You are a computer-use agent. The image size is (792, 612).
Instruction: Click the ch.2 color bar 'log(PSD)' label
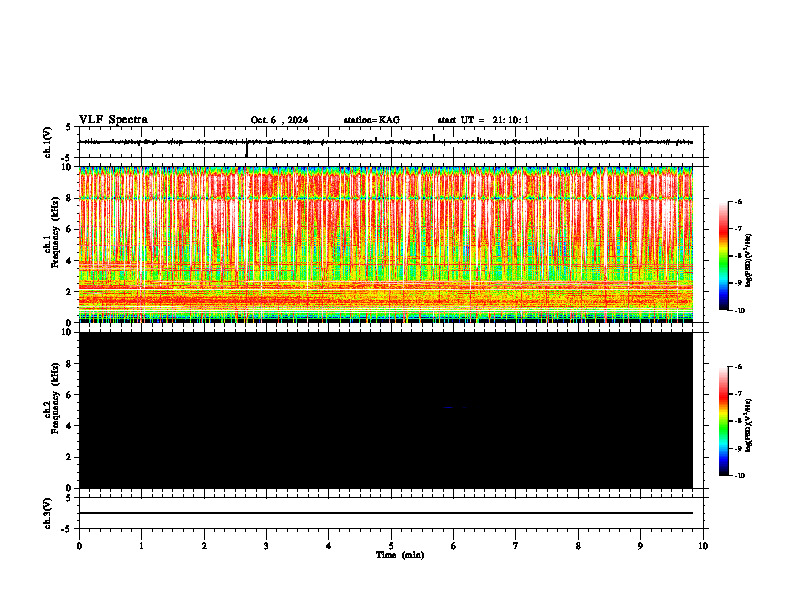749,425
